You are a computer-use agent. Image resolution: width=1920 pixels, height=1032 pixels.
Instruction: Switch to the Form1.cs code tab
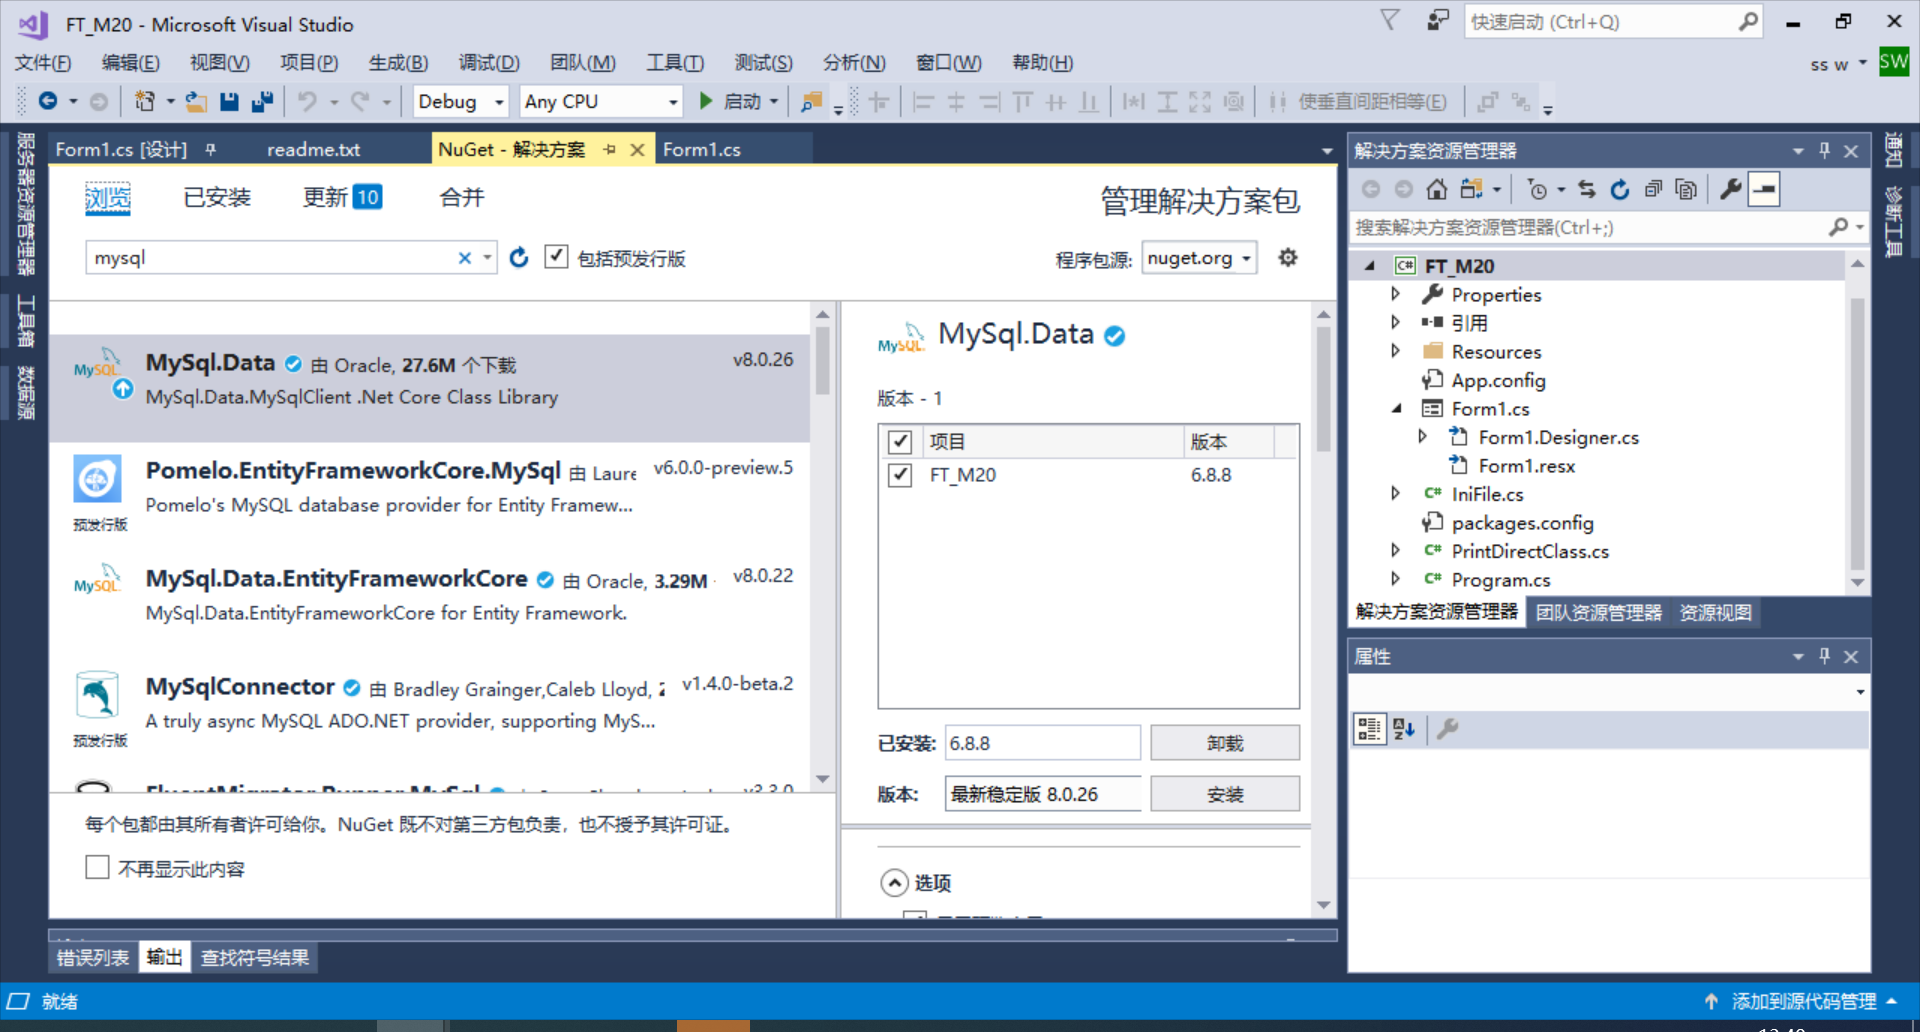point(702,149)
